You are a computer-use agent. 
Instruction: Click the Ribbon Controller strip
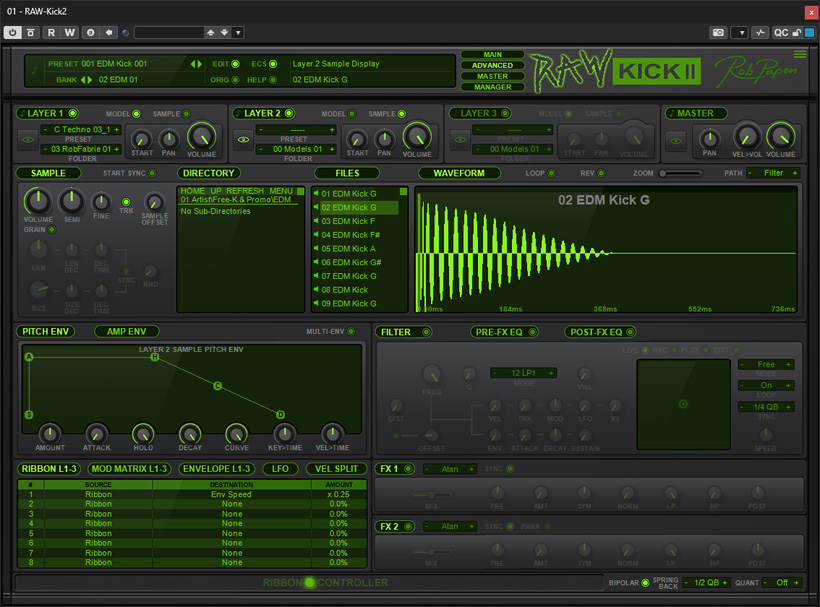310,582
